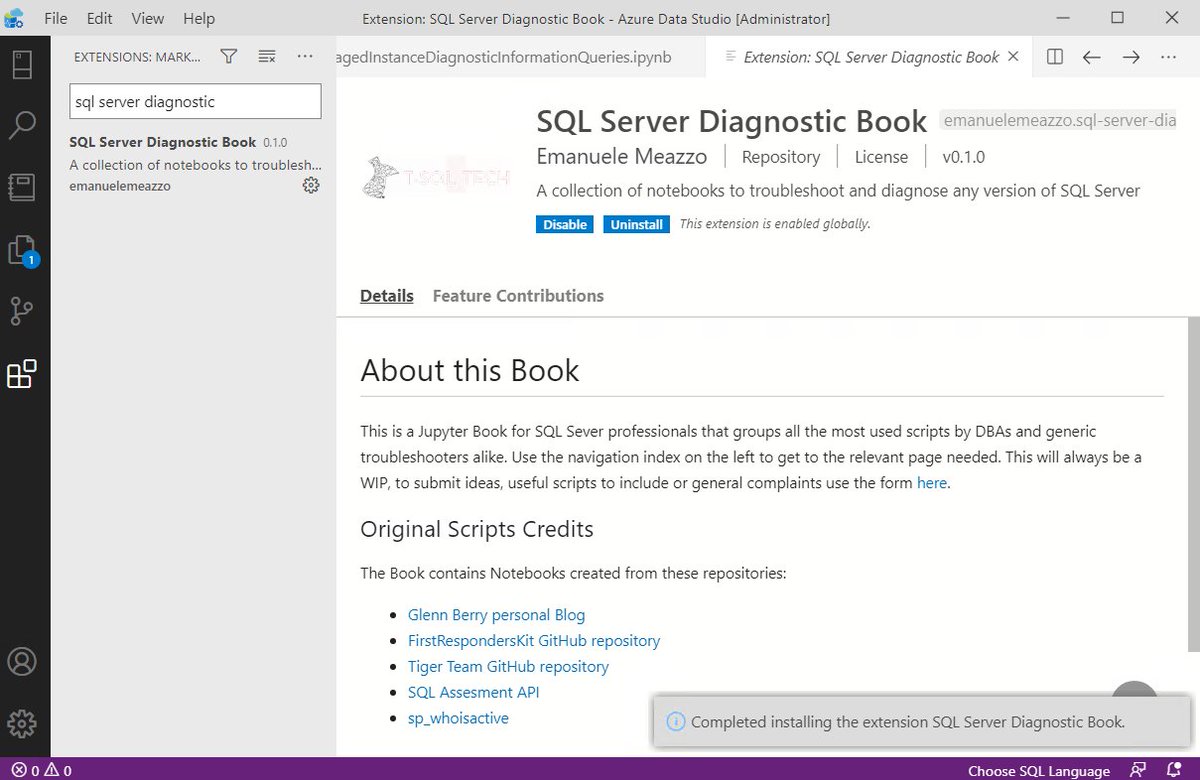
Task: Click the extensions search input field
Action: pyautogui.click(x=195, y=102)
